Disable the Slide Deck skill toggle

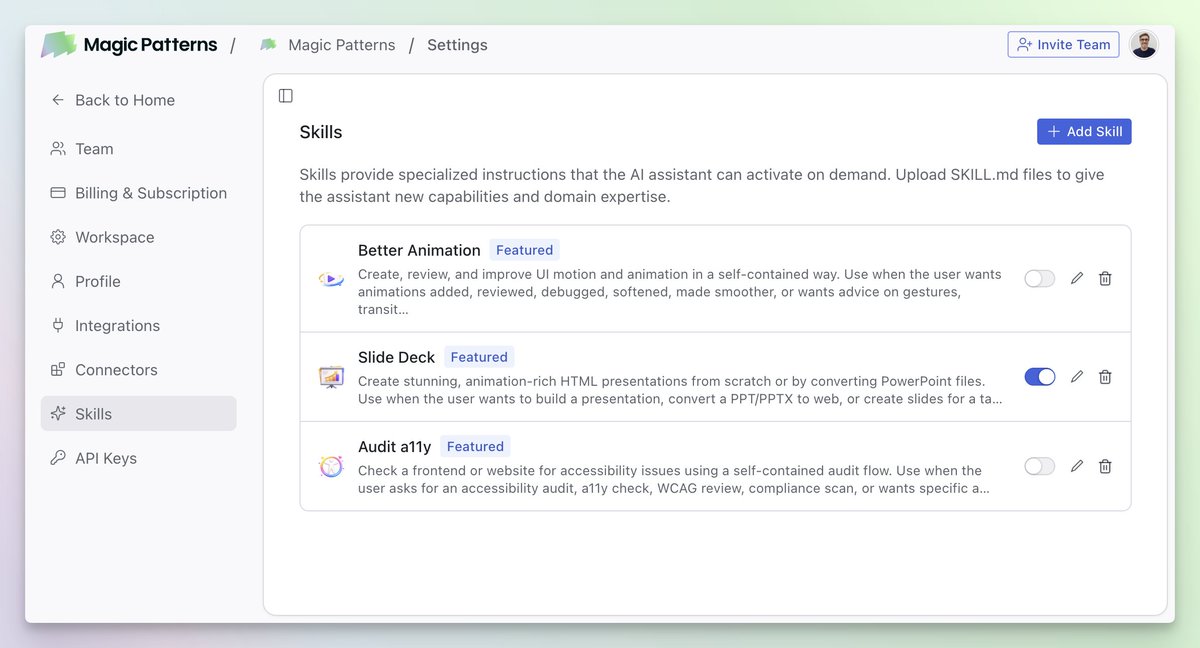pos(1039,377)
